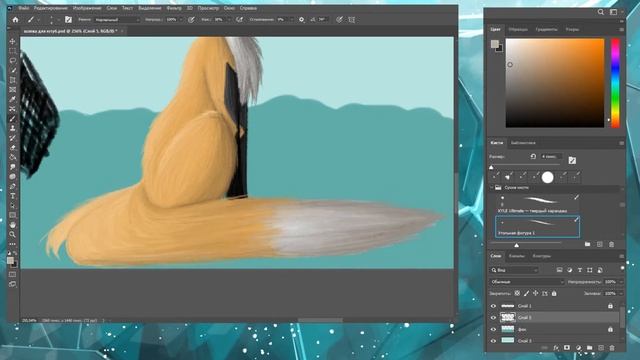The width and height of the screenshot is (640, 360).
Task: Open the Фильтр menu
Action: [x=174, y=8]
